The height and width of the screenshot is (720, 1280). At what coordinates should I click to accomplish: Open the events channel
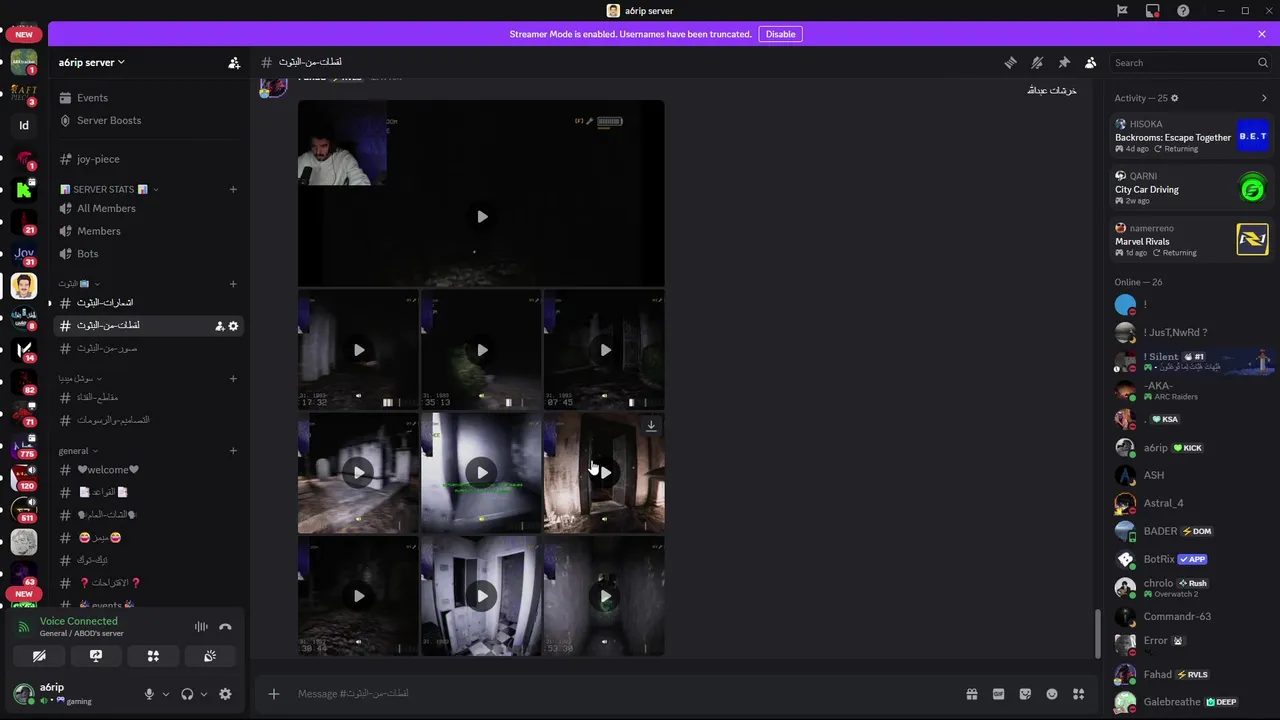pos(148,605)
